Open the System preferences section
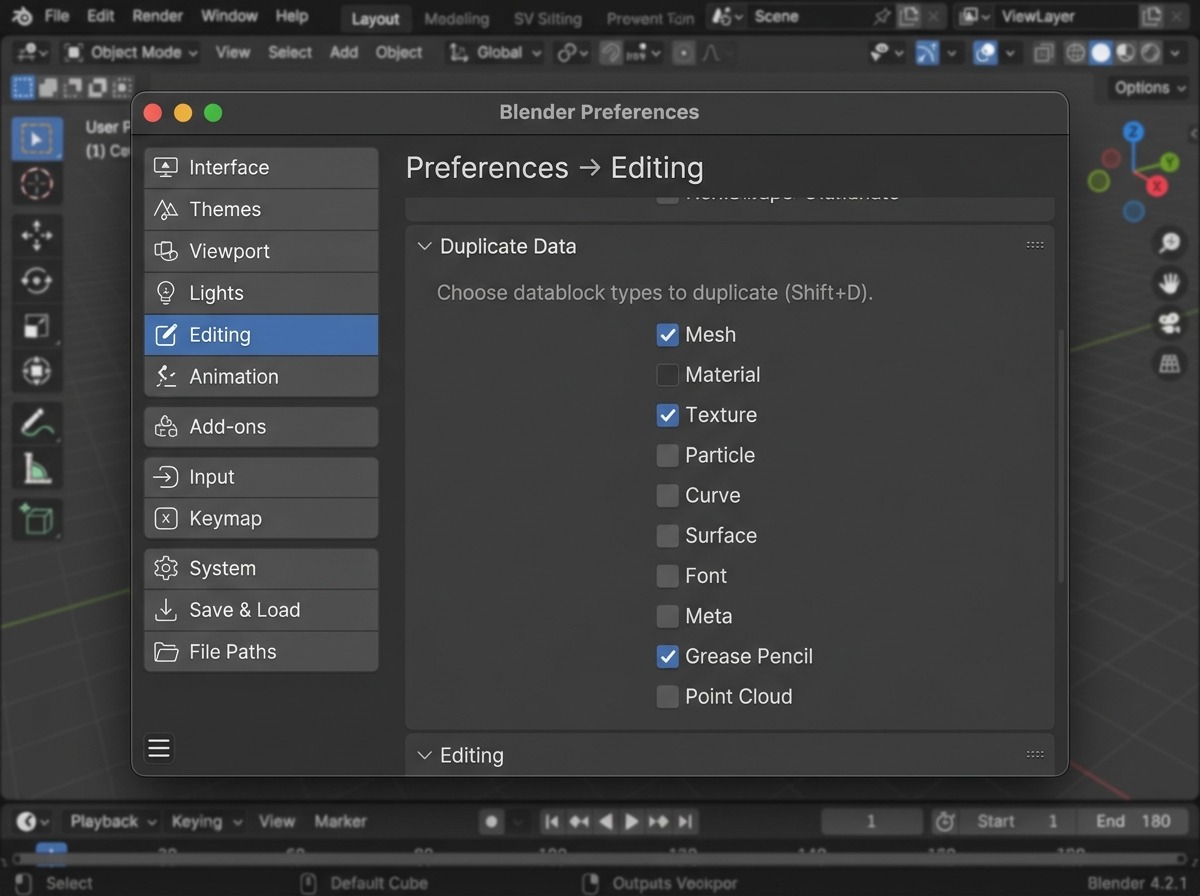 261,569
